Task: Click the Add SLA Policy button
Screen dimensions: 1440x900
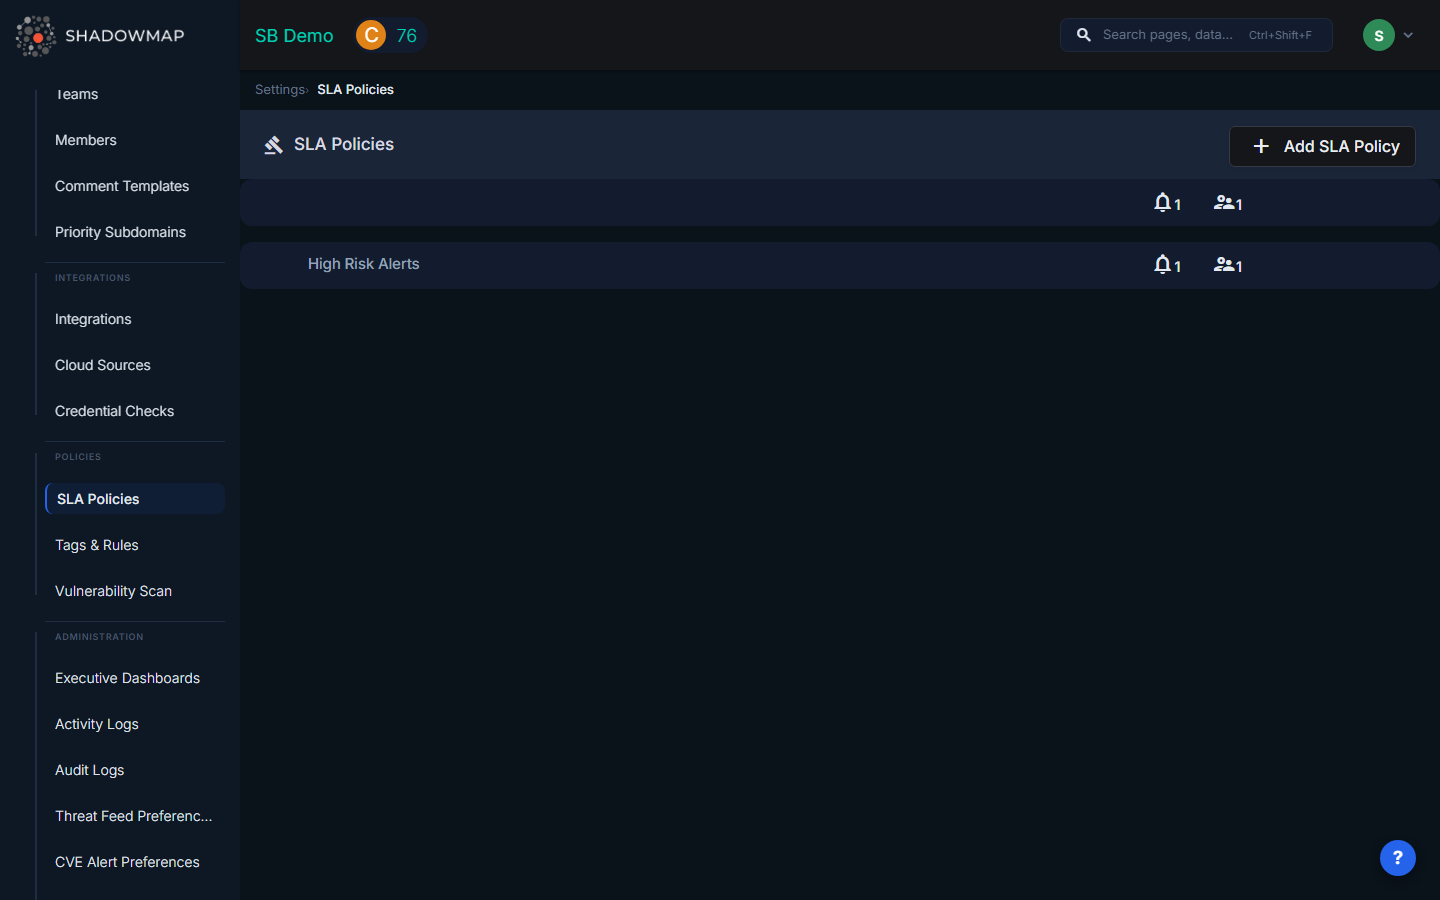Action: click(x=1322, y=146)
